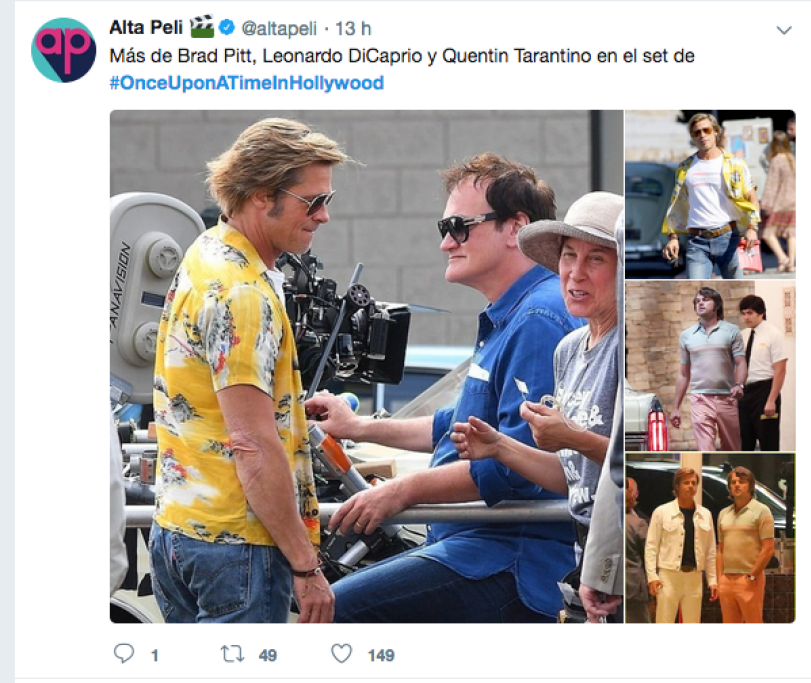Like the tweet with heart icon
Viewport: 811px width, 683px height.
point(341,654)
